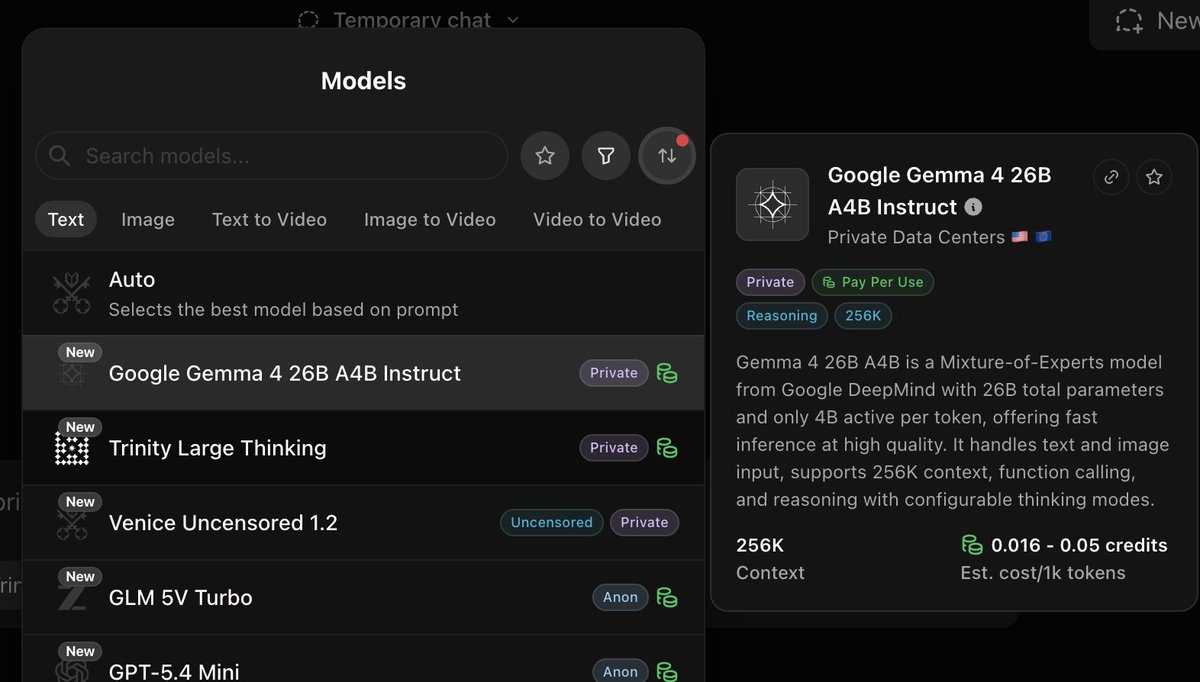Click New badge on Trinity Large Thinking row
Viewport: 1200px width, 682px height.
80,427
